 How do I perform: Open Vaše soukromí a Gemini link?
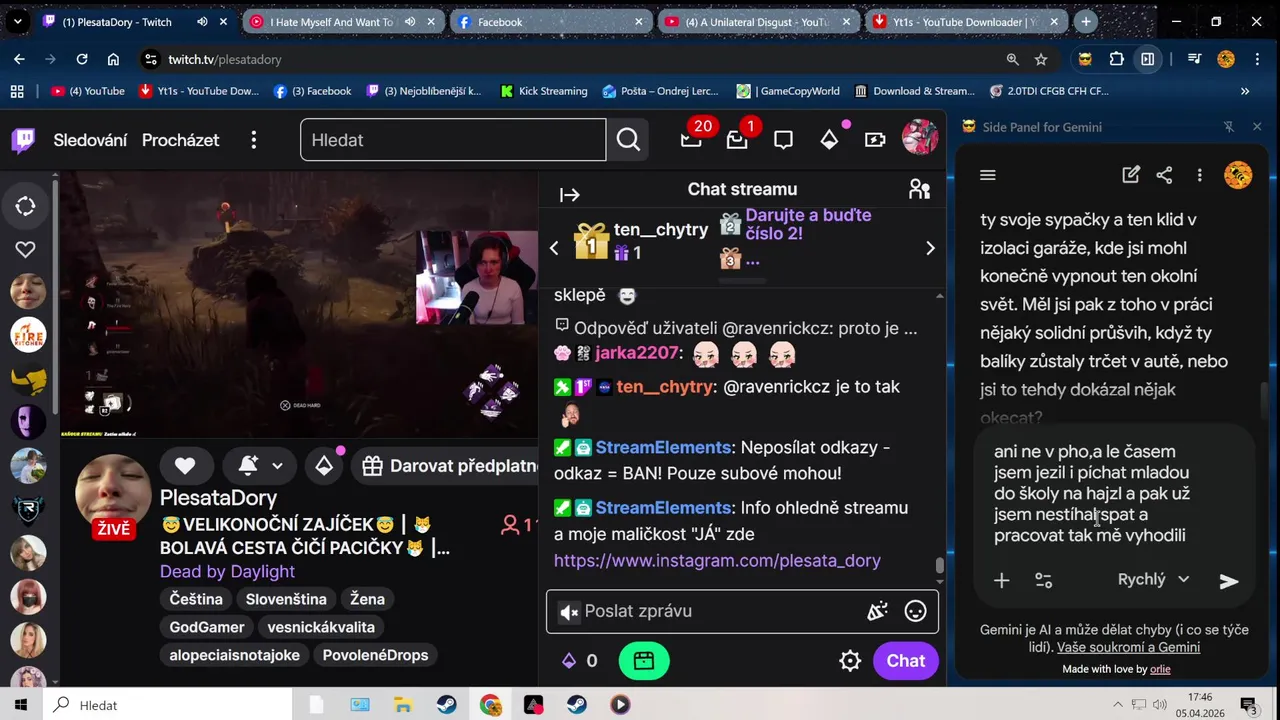click(x=1128, y=647)
